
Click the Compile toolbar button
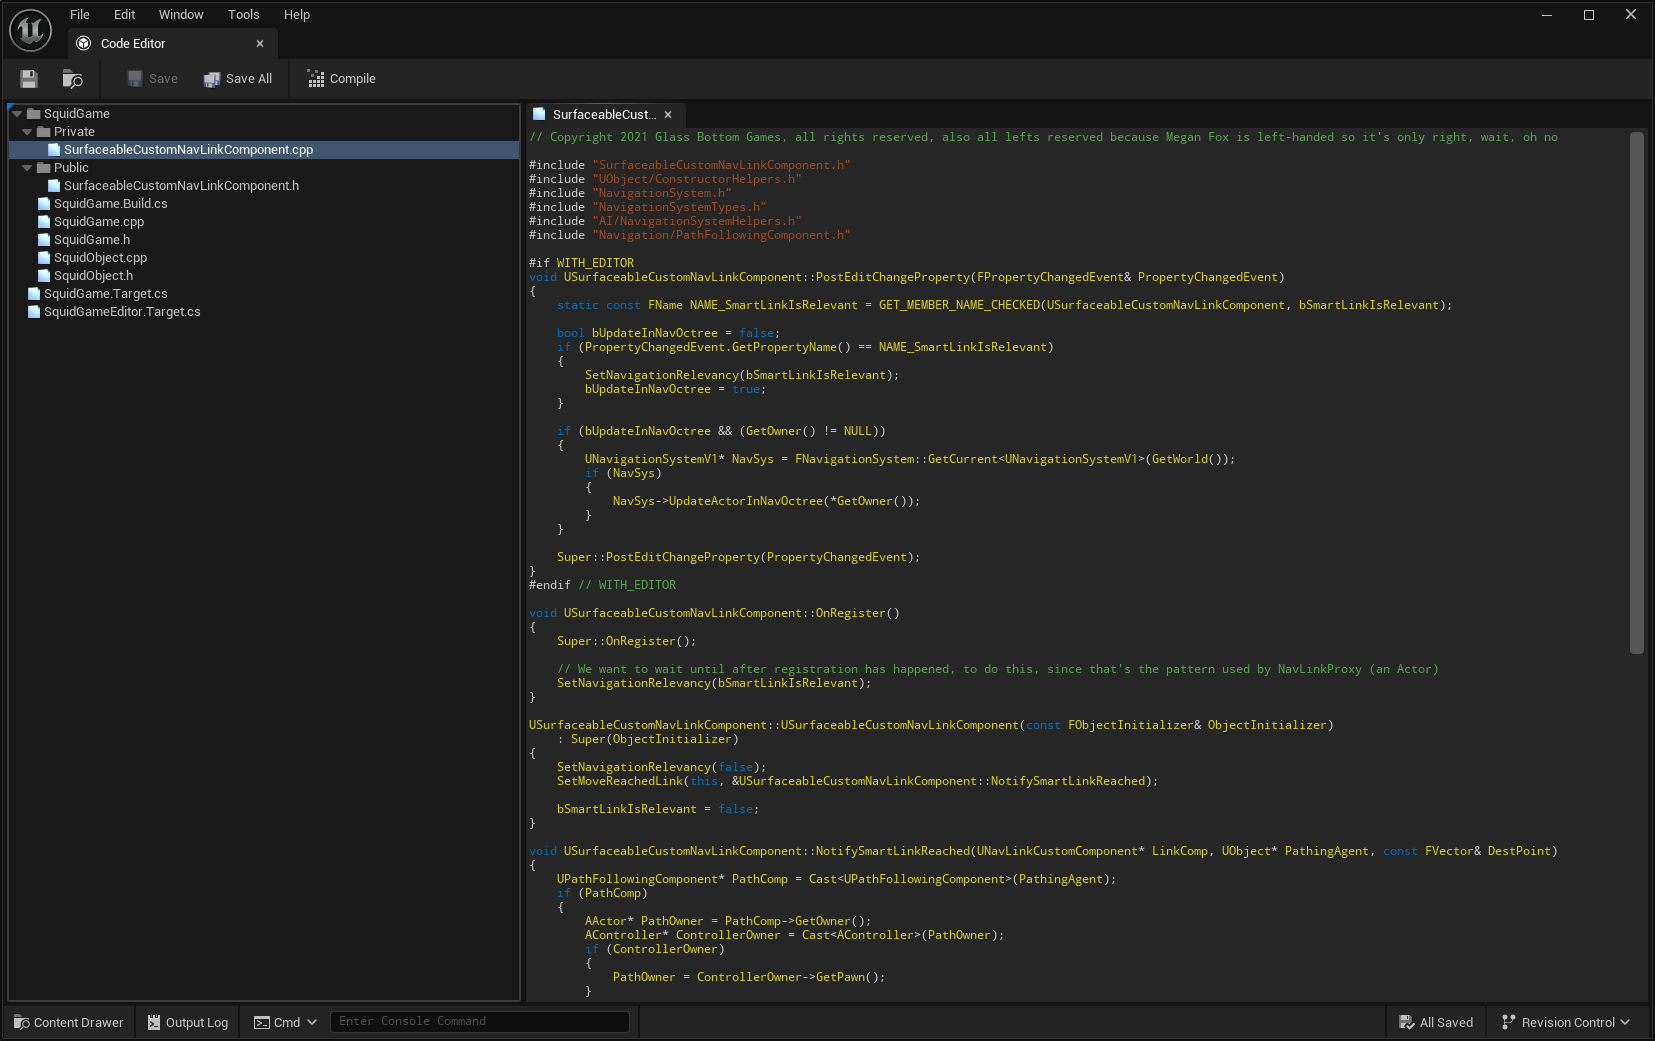pos(341,79)
